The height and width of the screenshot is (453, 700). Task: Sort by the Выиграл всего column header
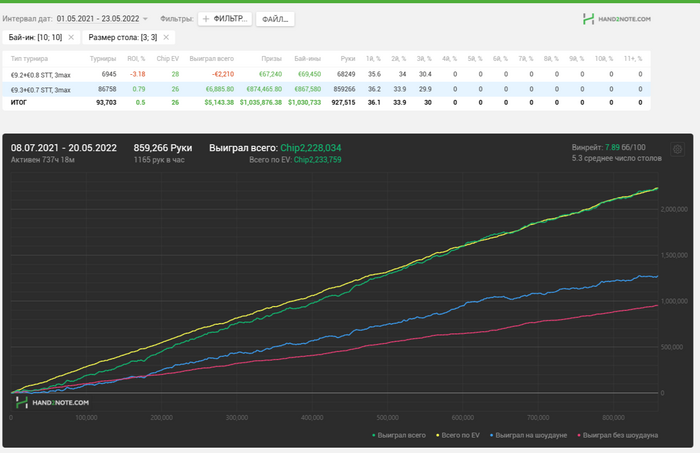pos(212,58)
